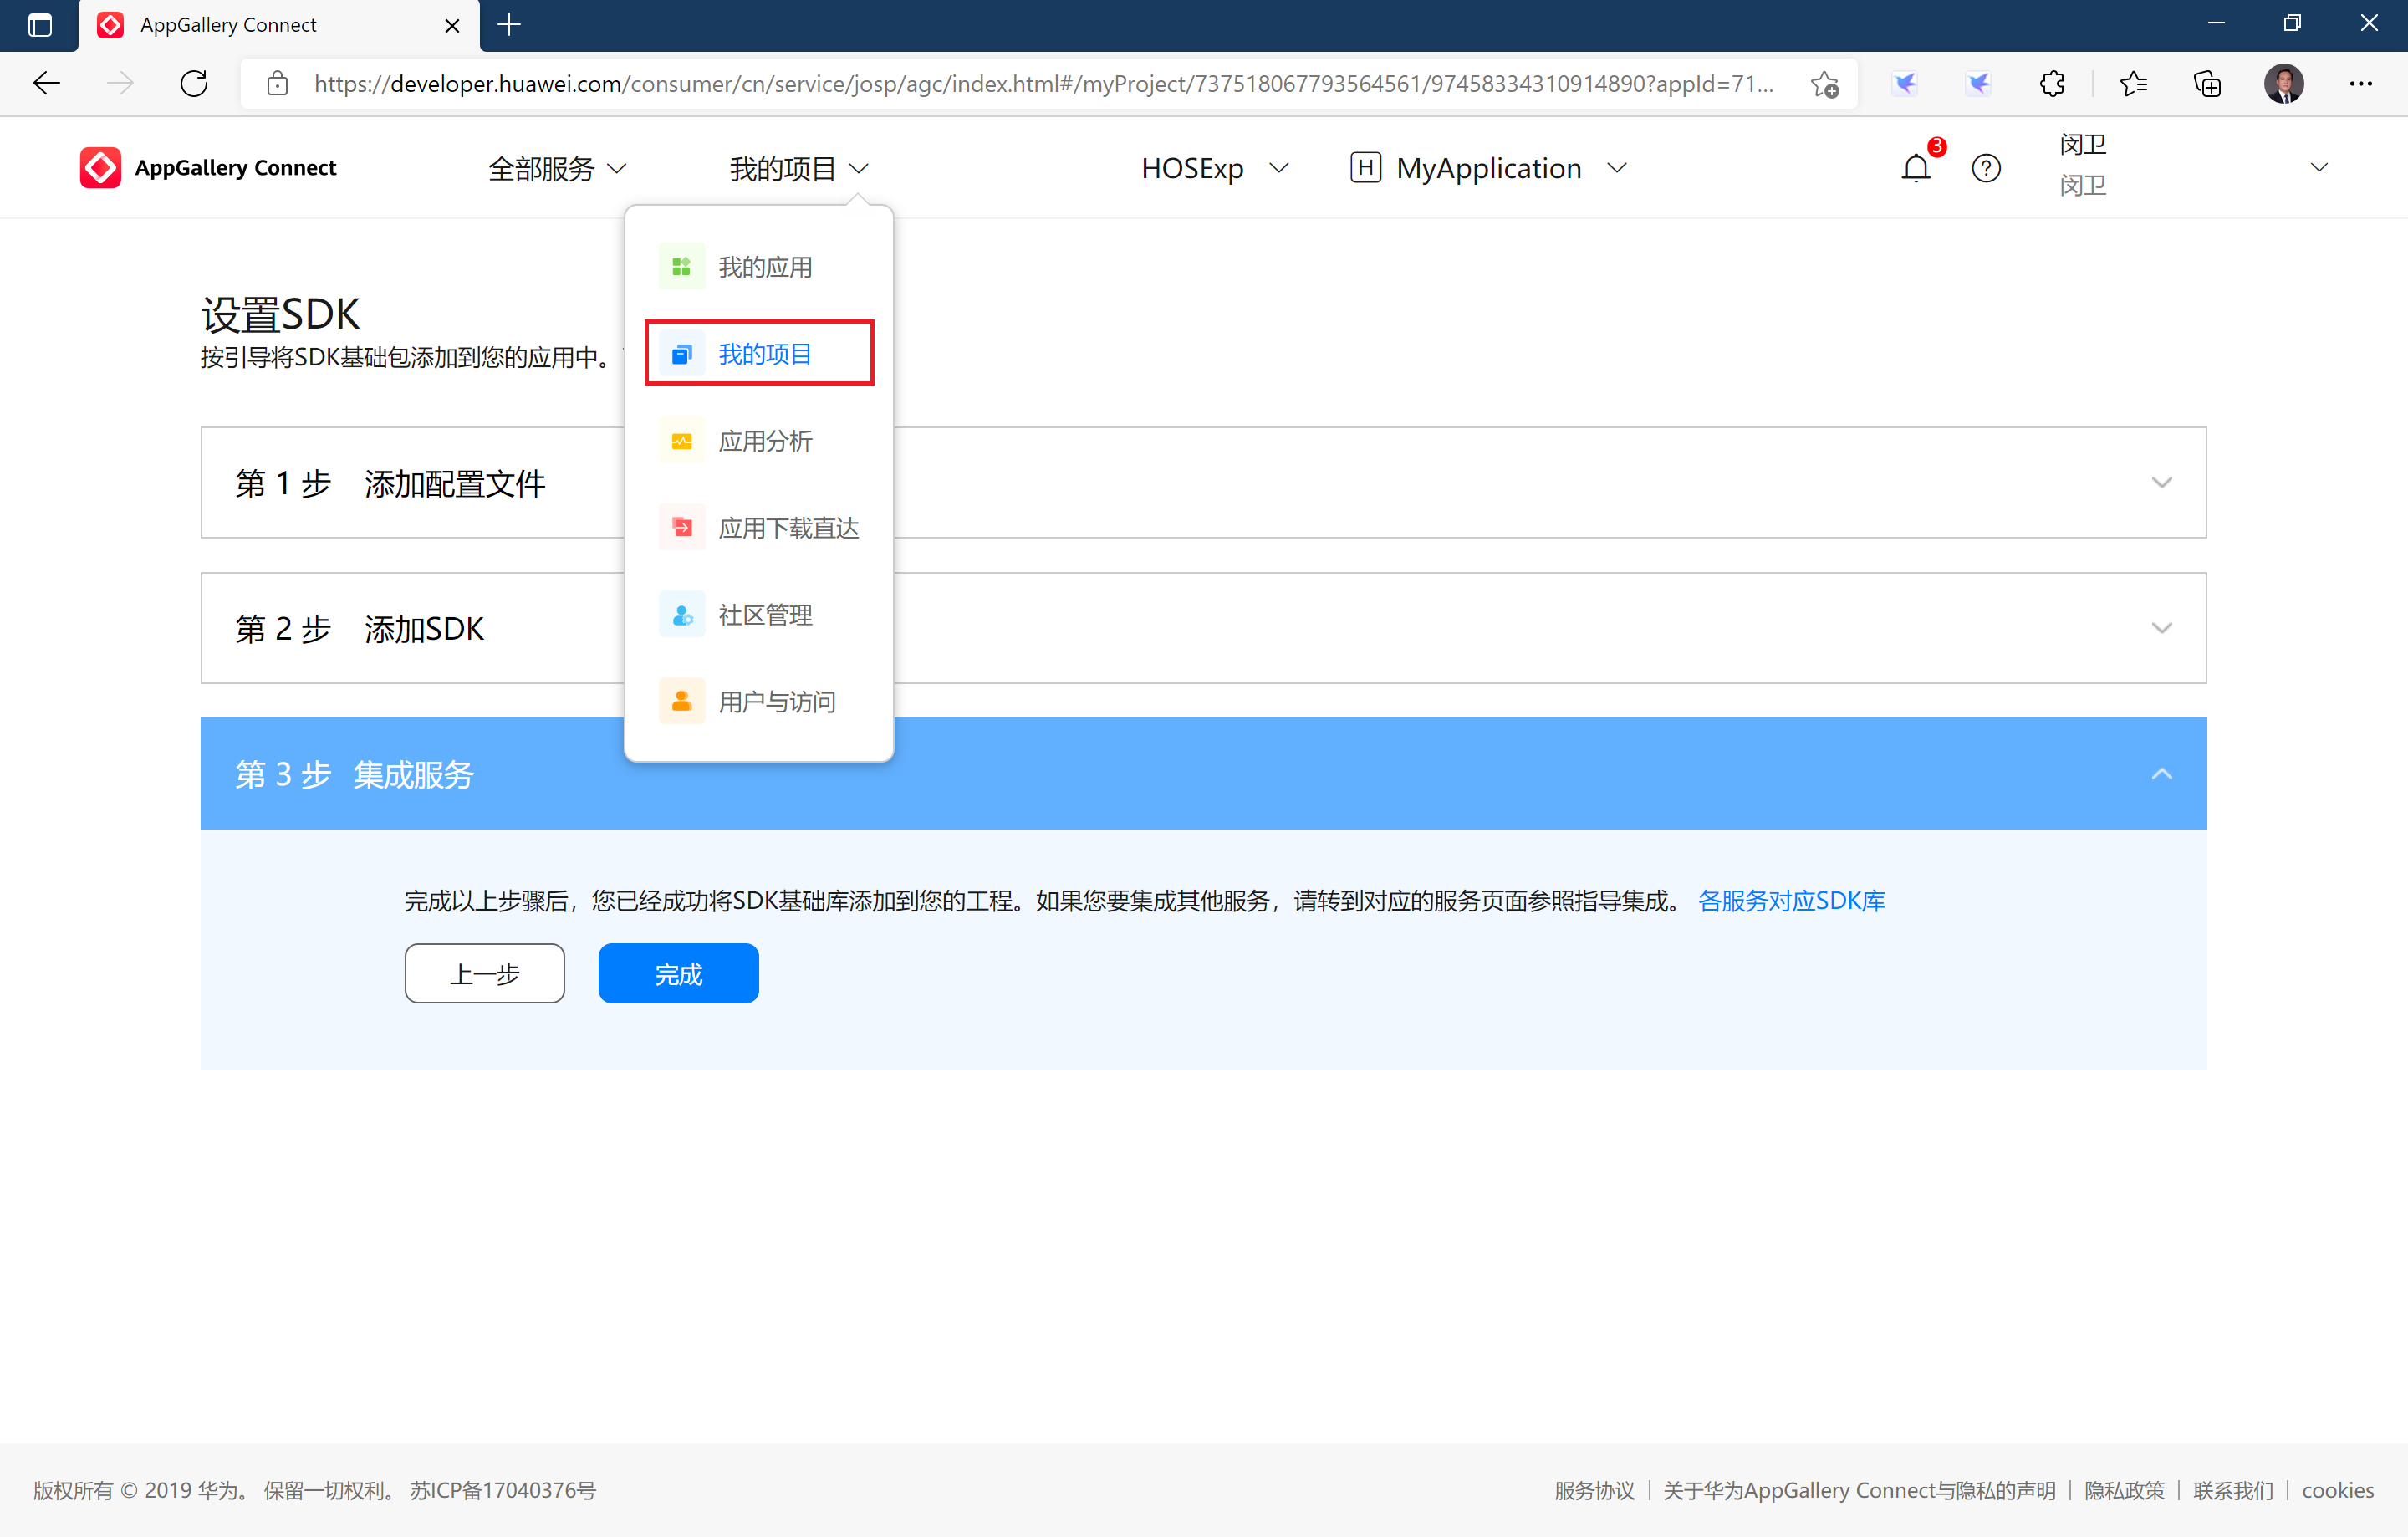Go back with the browser back arrow
Image resolution: width=2408 pixels, height=1537 pixels.
[x=46, y=84]
